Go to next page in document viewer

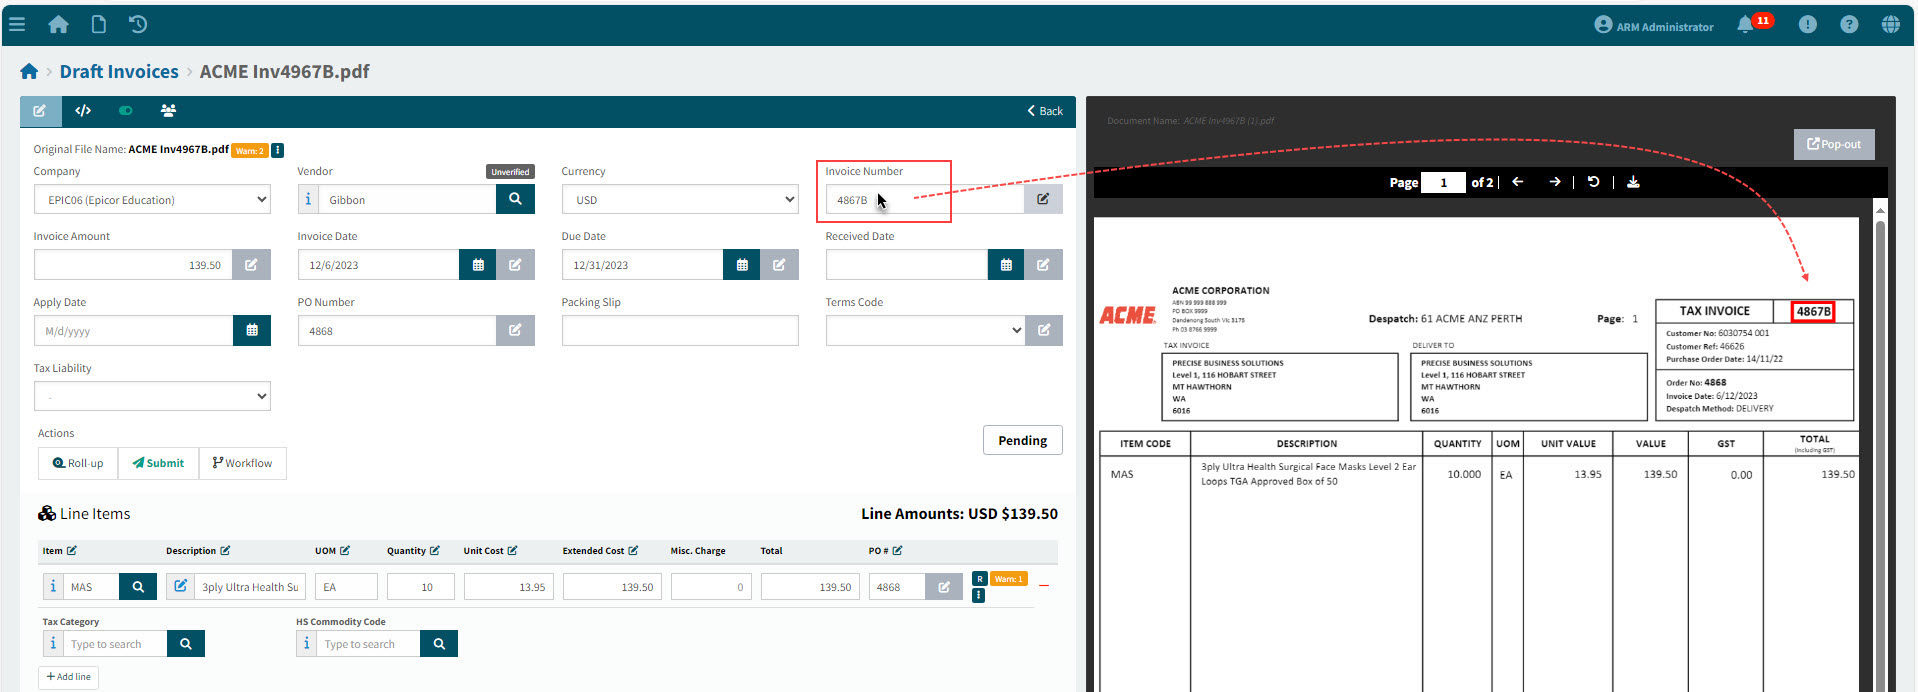(x=1554, y=182)
